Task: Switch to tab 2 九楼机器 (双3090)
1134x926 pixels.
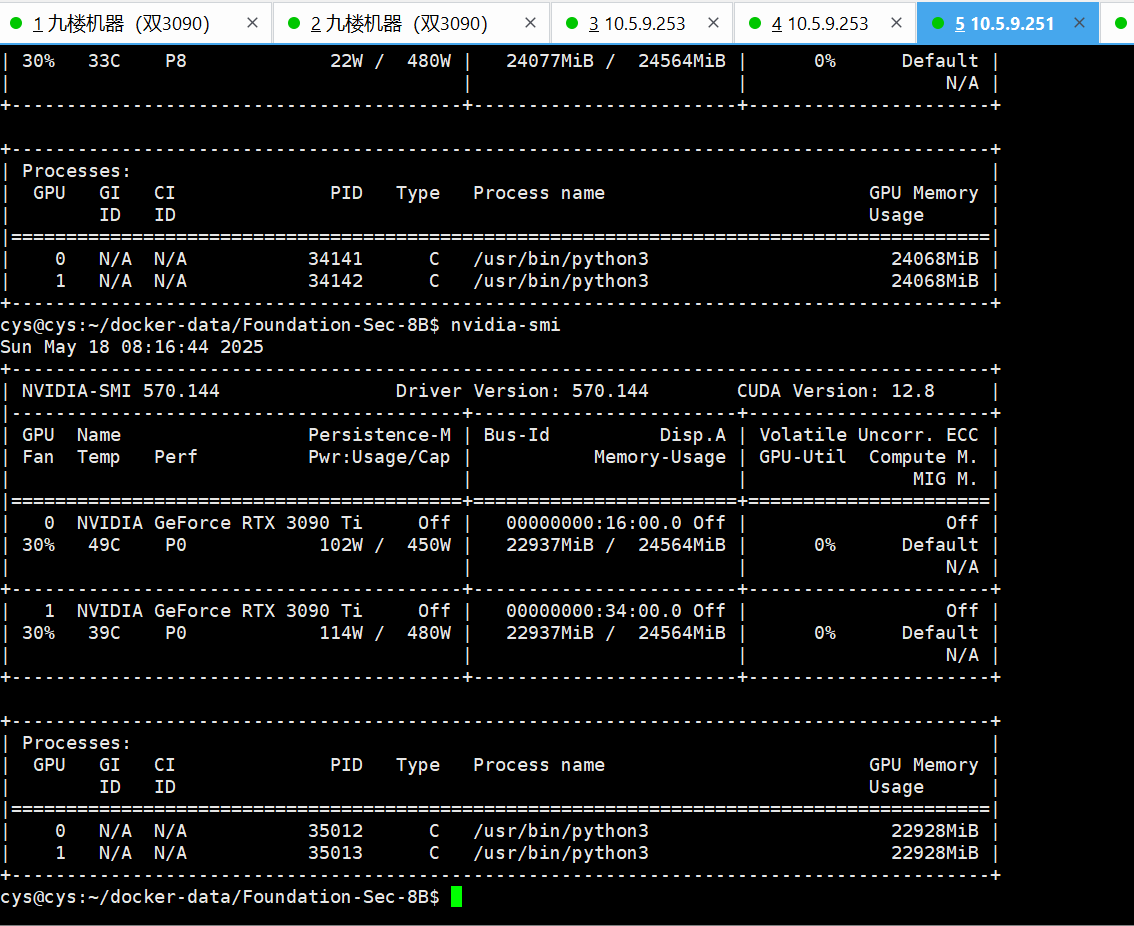Action: [413, 23]
